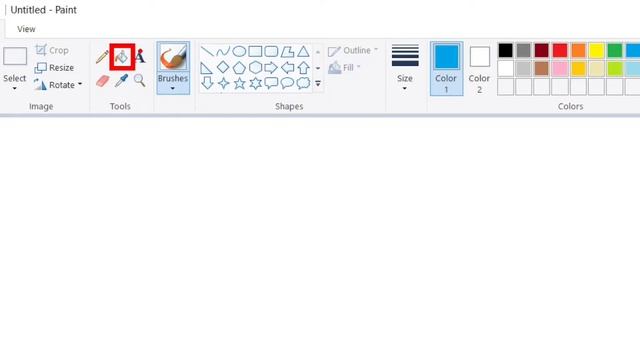The height and width of the screenshot is (360, 640).
Task: Click the Resize button
Action: click(54, 67)
